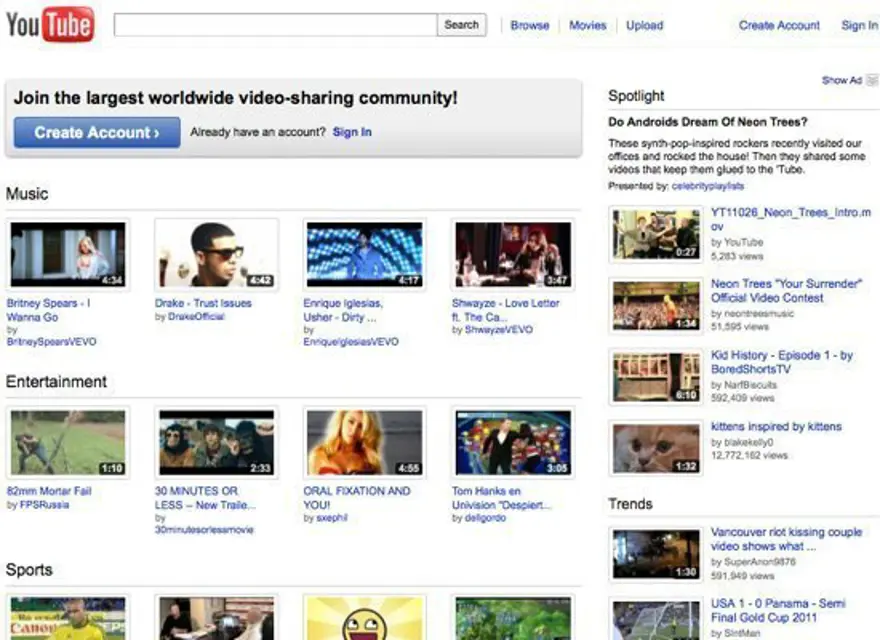Open the Tom Hanks en Univision thumbnail
The width and height of the screenshot is (880, 640).
click(x=513, y=442)
